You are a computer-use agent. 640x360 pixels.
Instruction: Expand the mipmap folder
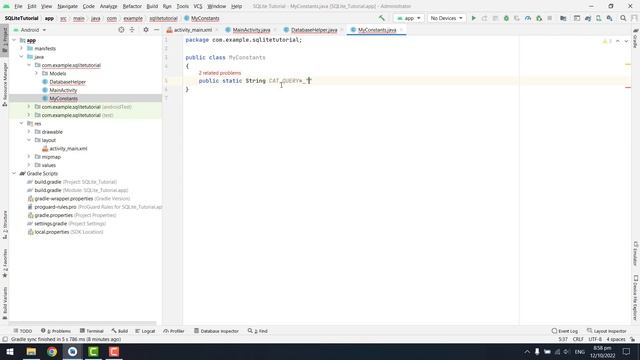(29, 157)
